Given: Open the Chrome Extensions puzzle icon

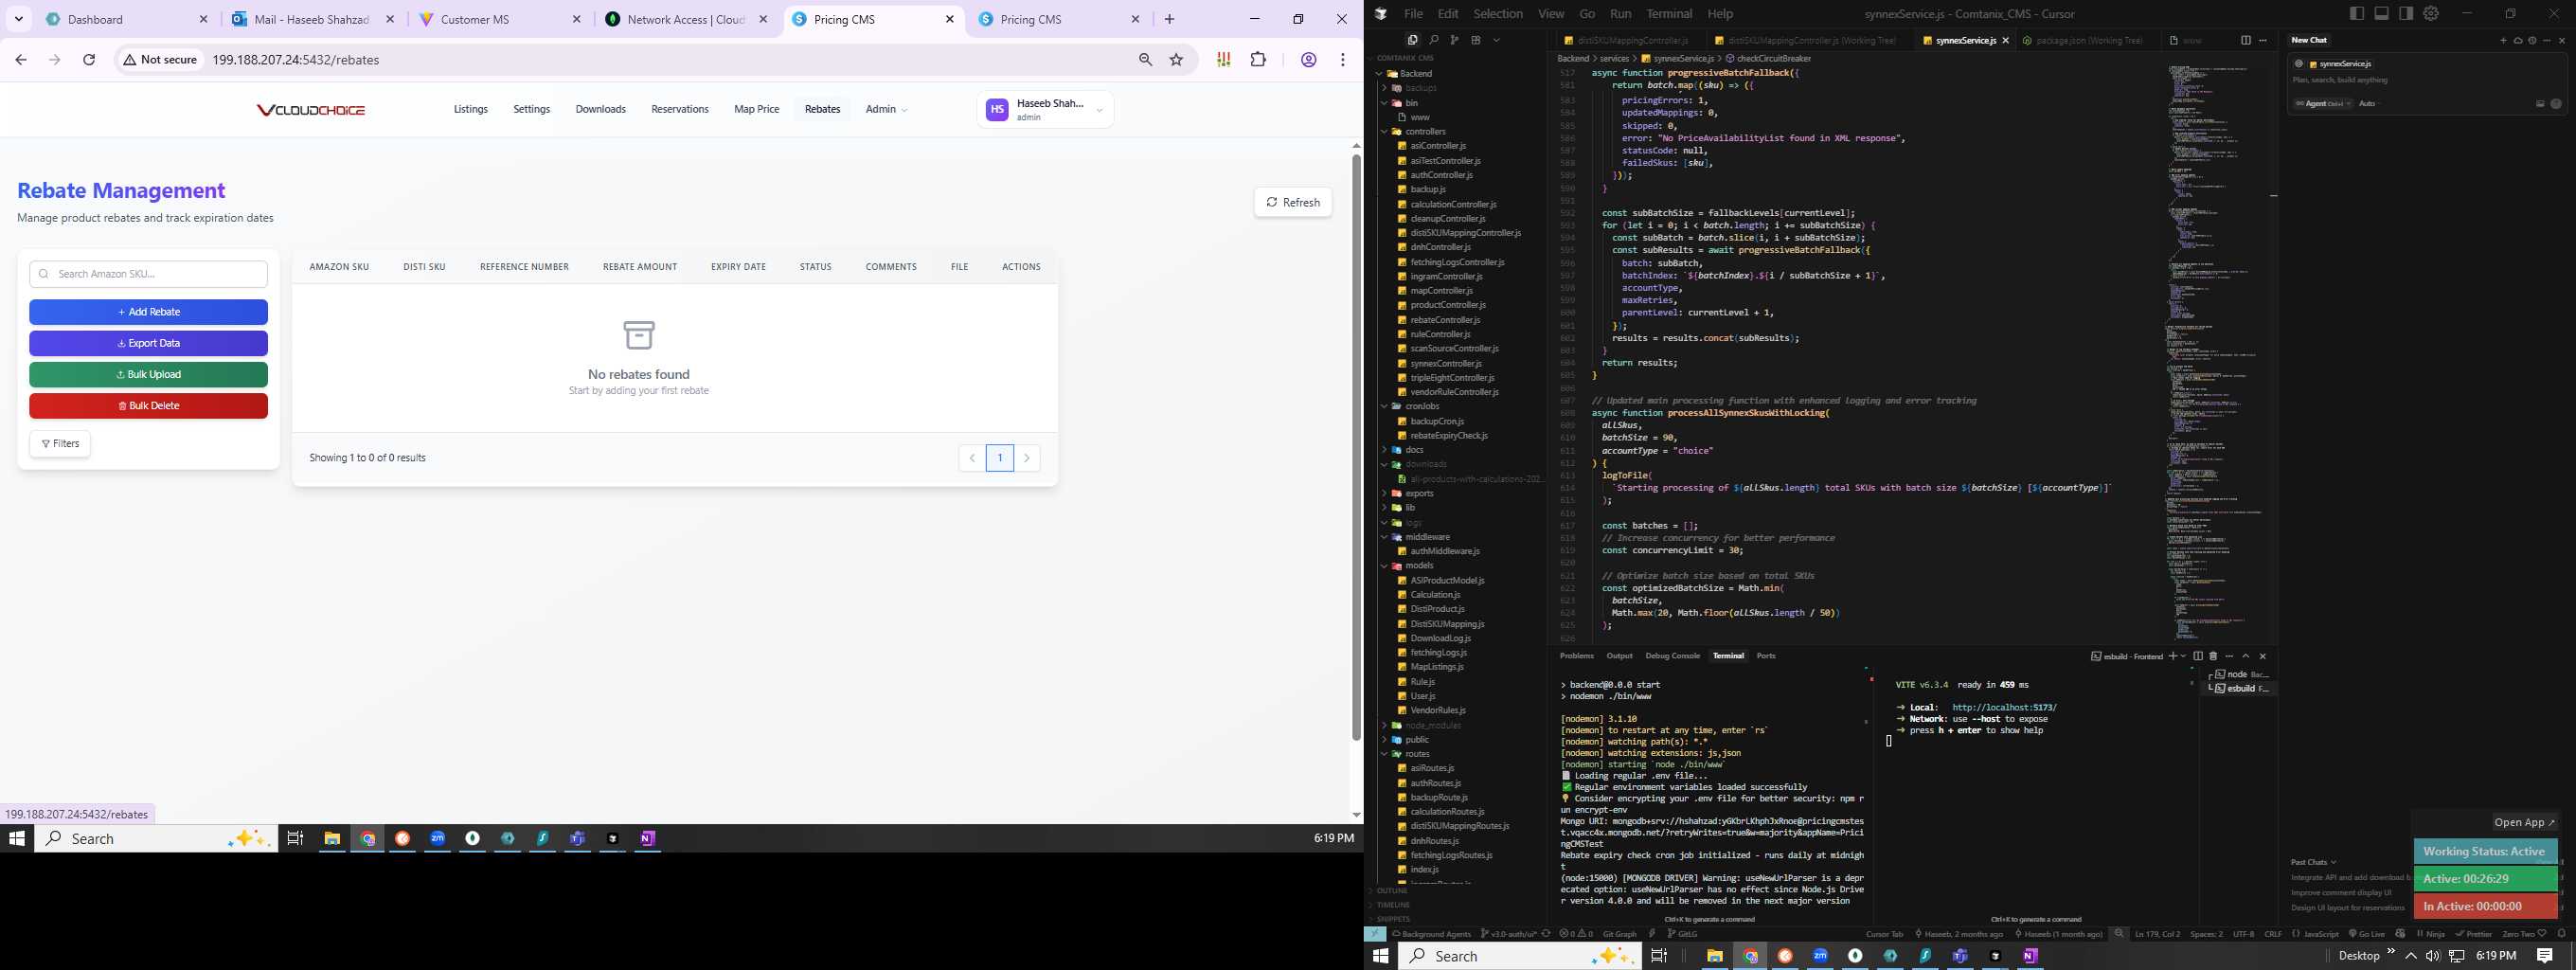Looking at the screenshot, I should [x=1258, y=60].
